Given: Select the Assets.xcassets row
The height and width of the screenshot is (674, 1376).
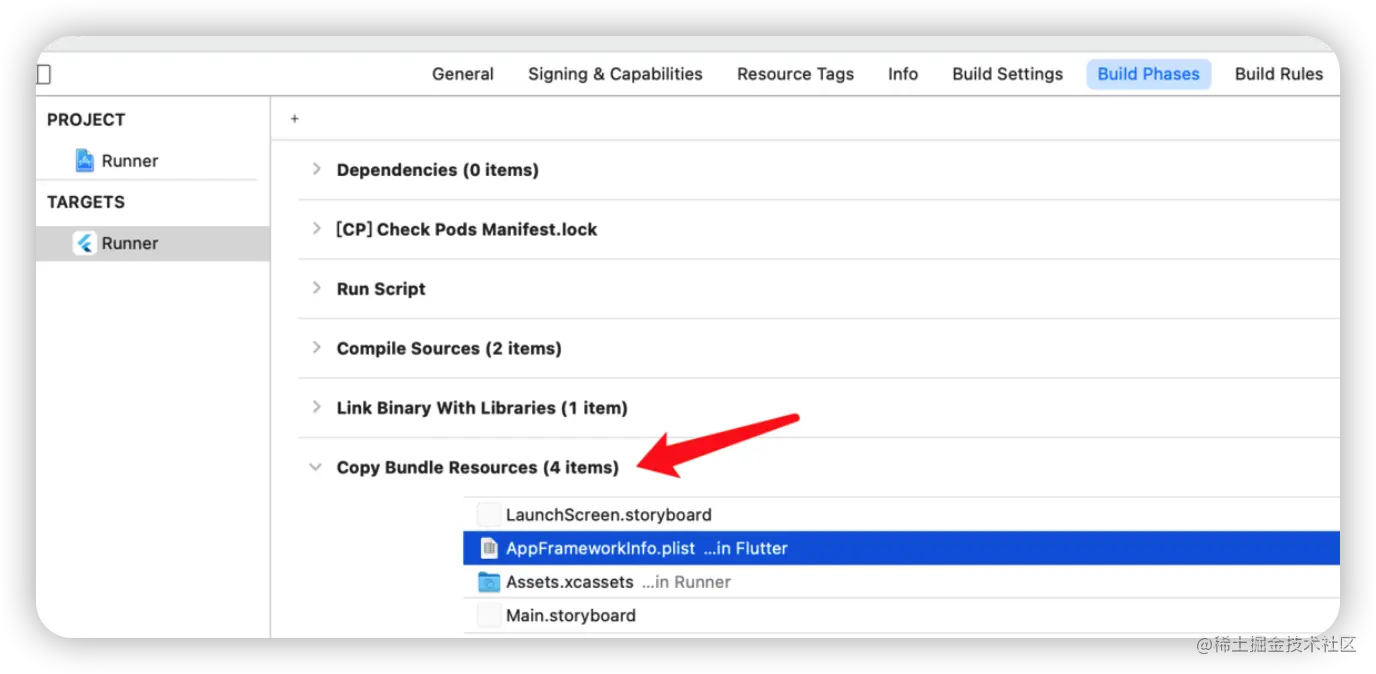Looking at the screenshot, I should [901, 582].
